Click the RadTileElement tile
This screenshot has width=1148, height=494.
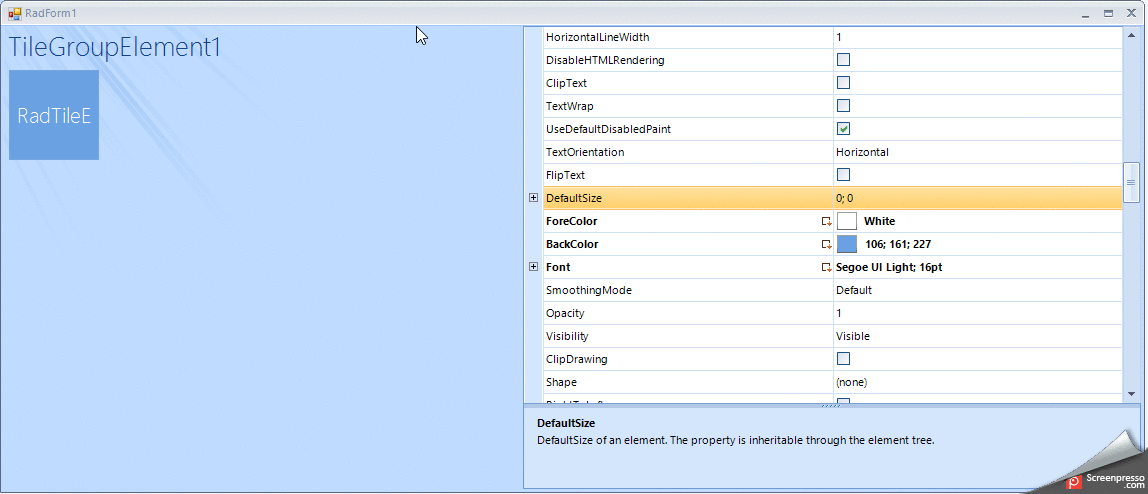click(x=54, y=115)
